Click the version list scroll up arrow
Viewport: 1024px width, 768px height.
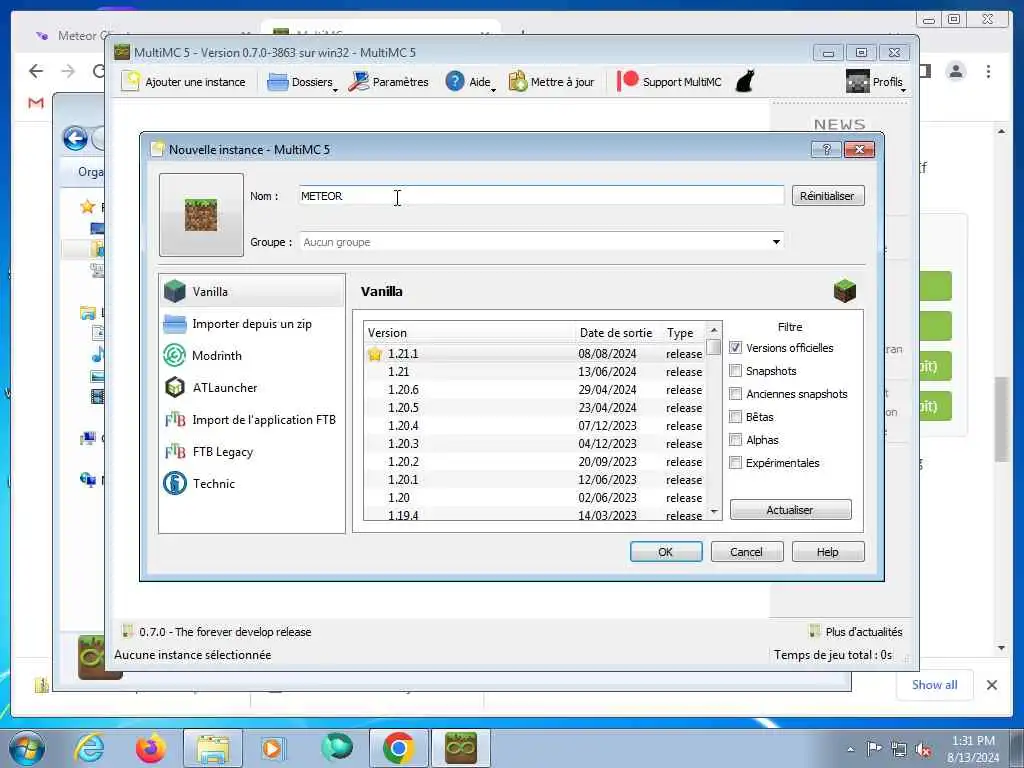(x=714, y=330)
